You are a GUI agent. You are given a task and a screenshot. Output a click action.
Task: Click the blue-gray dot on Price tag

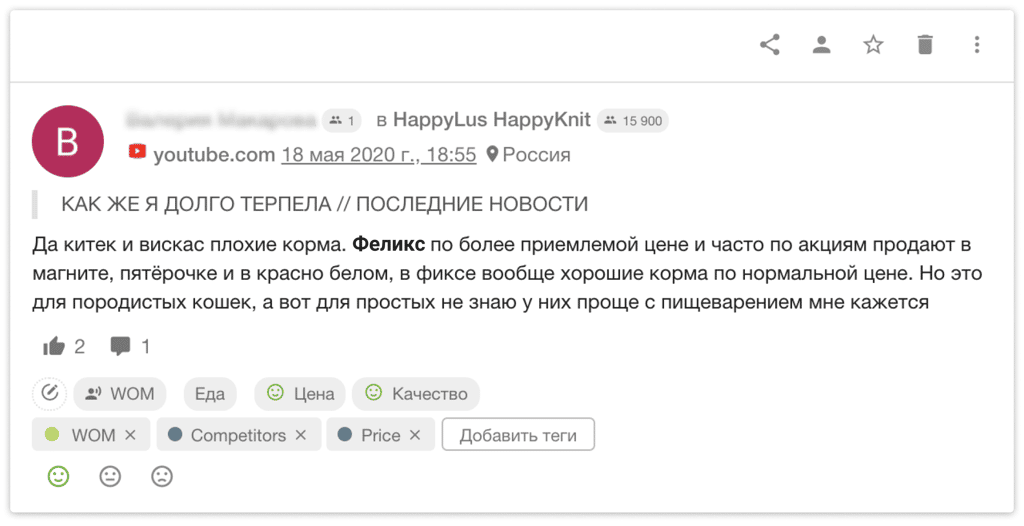(345, 434)
